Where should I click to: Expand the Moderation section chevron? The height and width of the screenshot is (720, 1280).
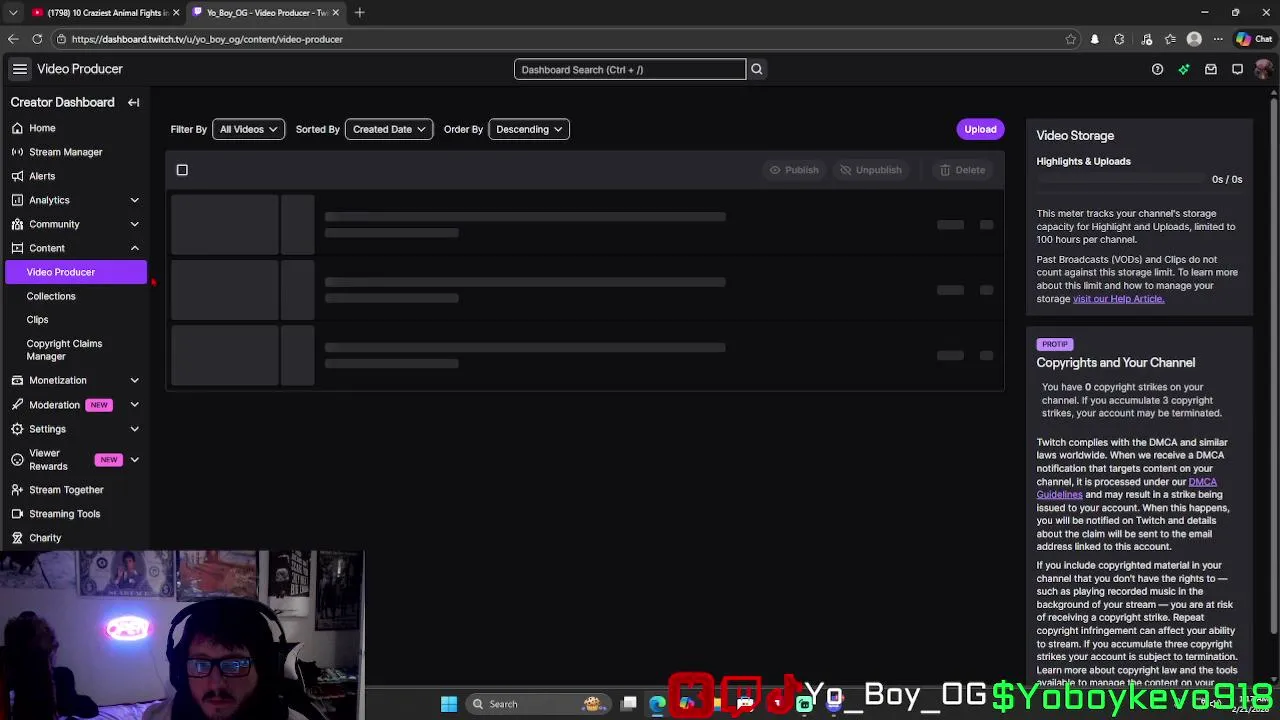134,405
